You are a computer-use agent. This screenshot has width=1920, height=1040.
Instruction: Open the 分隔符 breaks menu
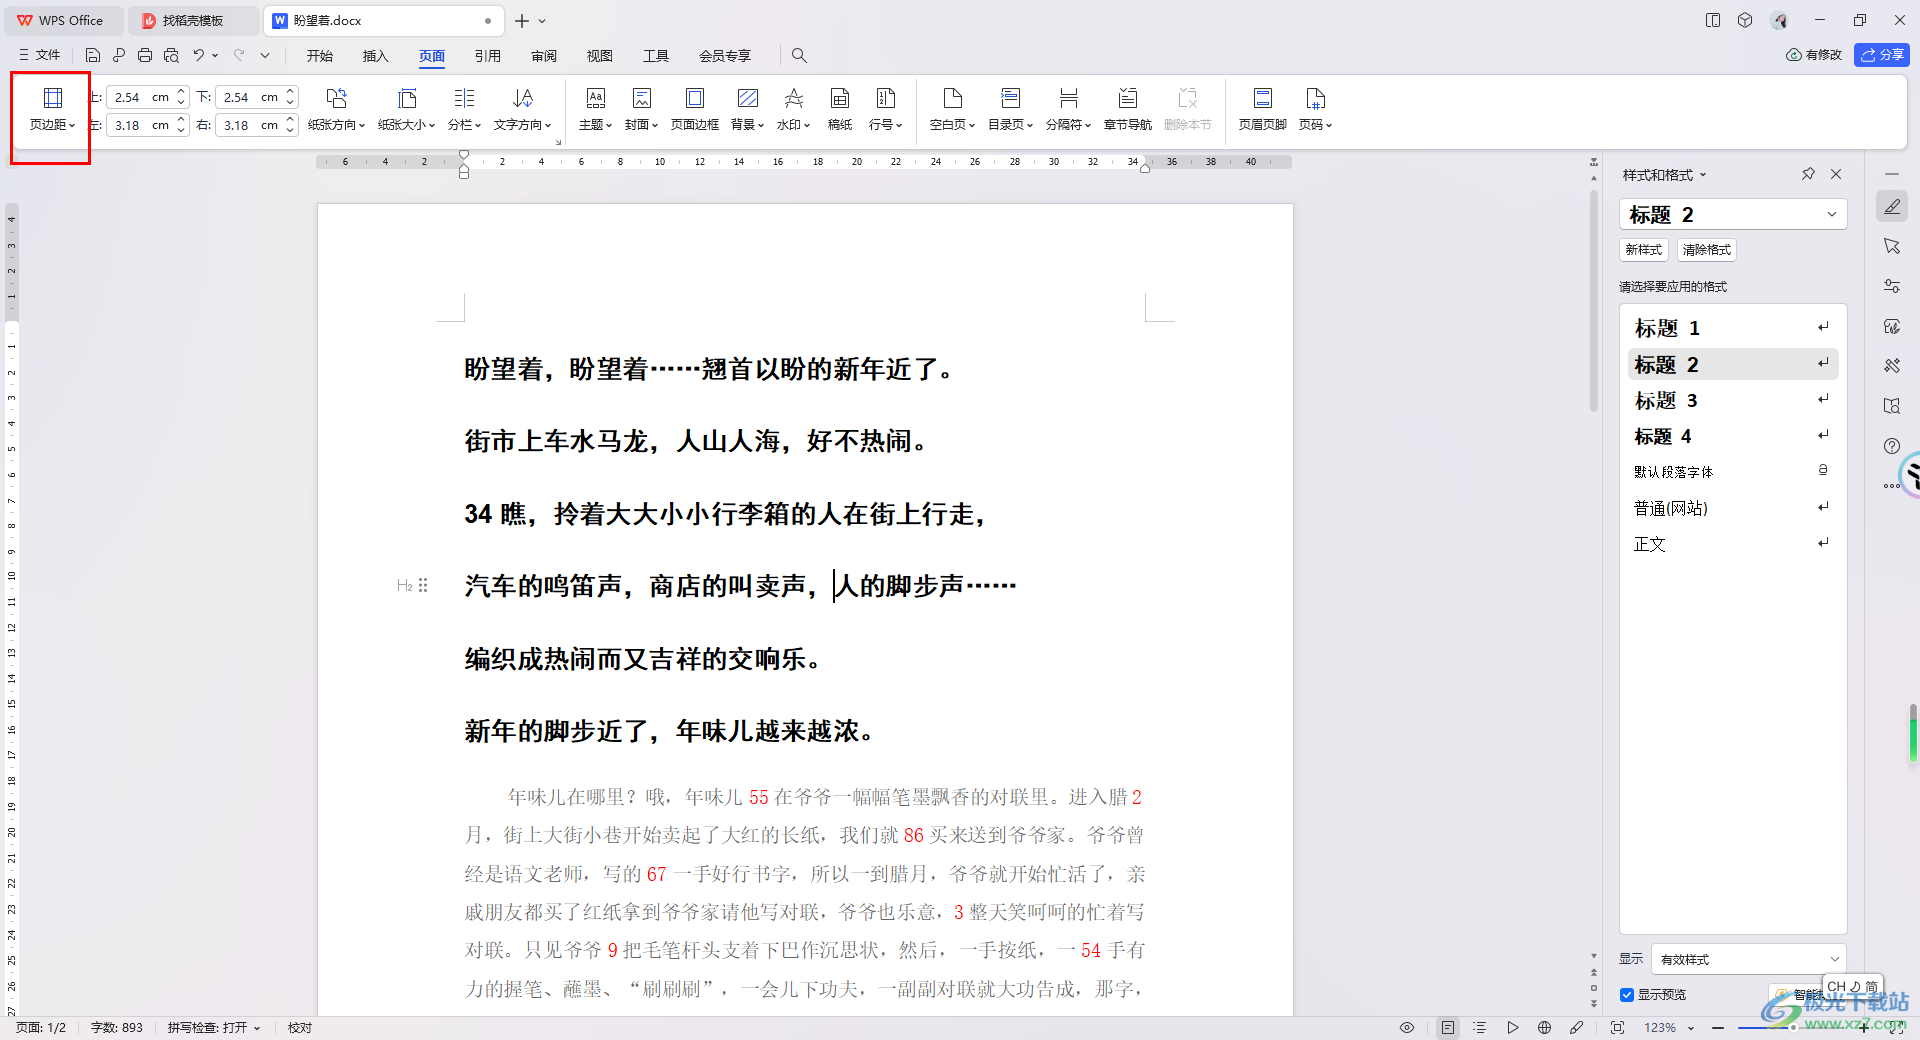pyautogui.click(x=1068, y=110)
